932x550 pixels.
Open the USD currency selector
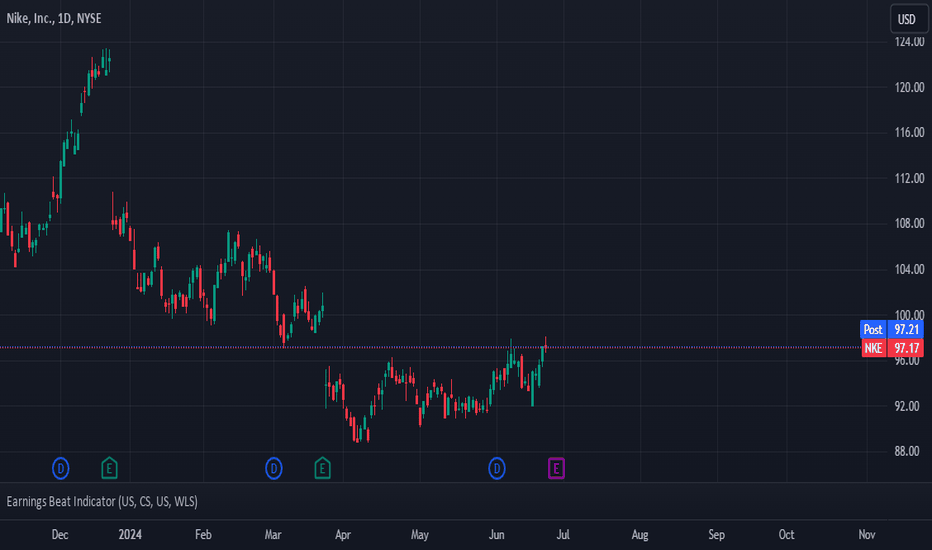point(908,19)
